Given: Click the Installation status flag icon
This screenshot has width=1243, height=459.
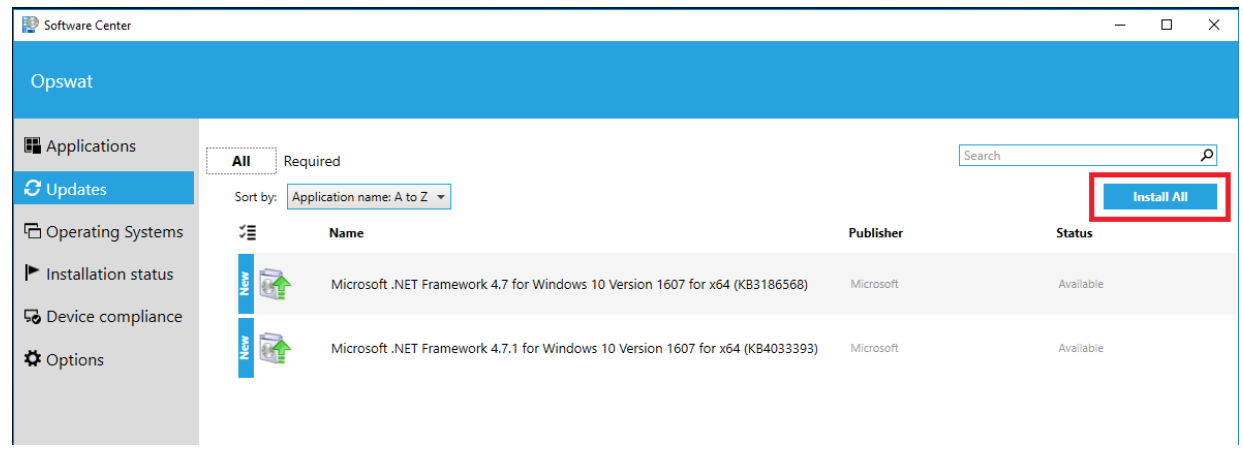Looking at the screenshot, I should coord(33,274).
